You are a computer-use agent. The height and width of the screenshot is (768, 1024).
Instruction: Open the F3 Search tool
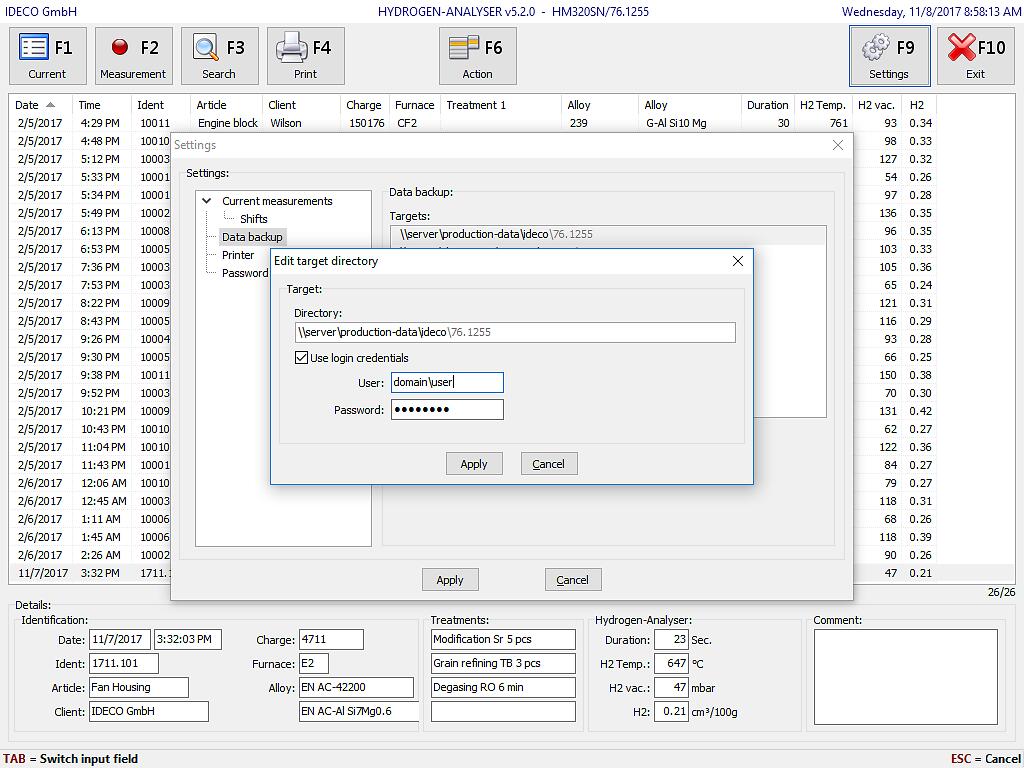coord(219,56)
